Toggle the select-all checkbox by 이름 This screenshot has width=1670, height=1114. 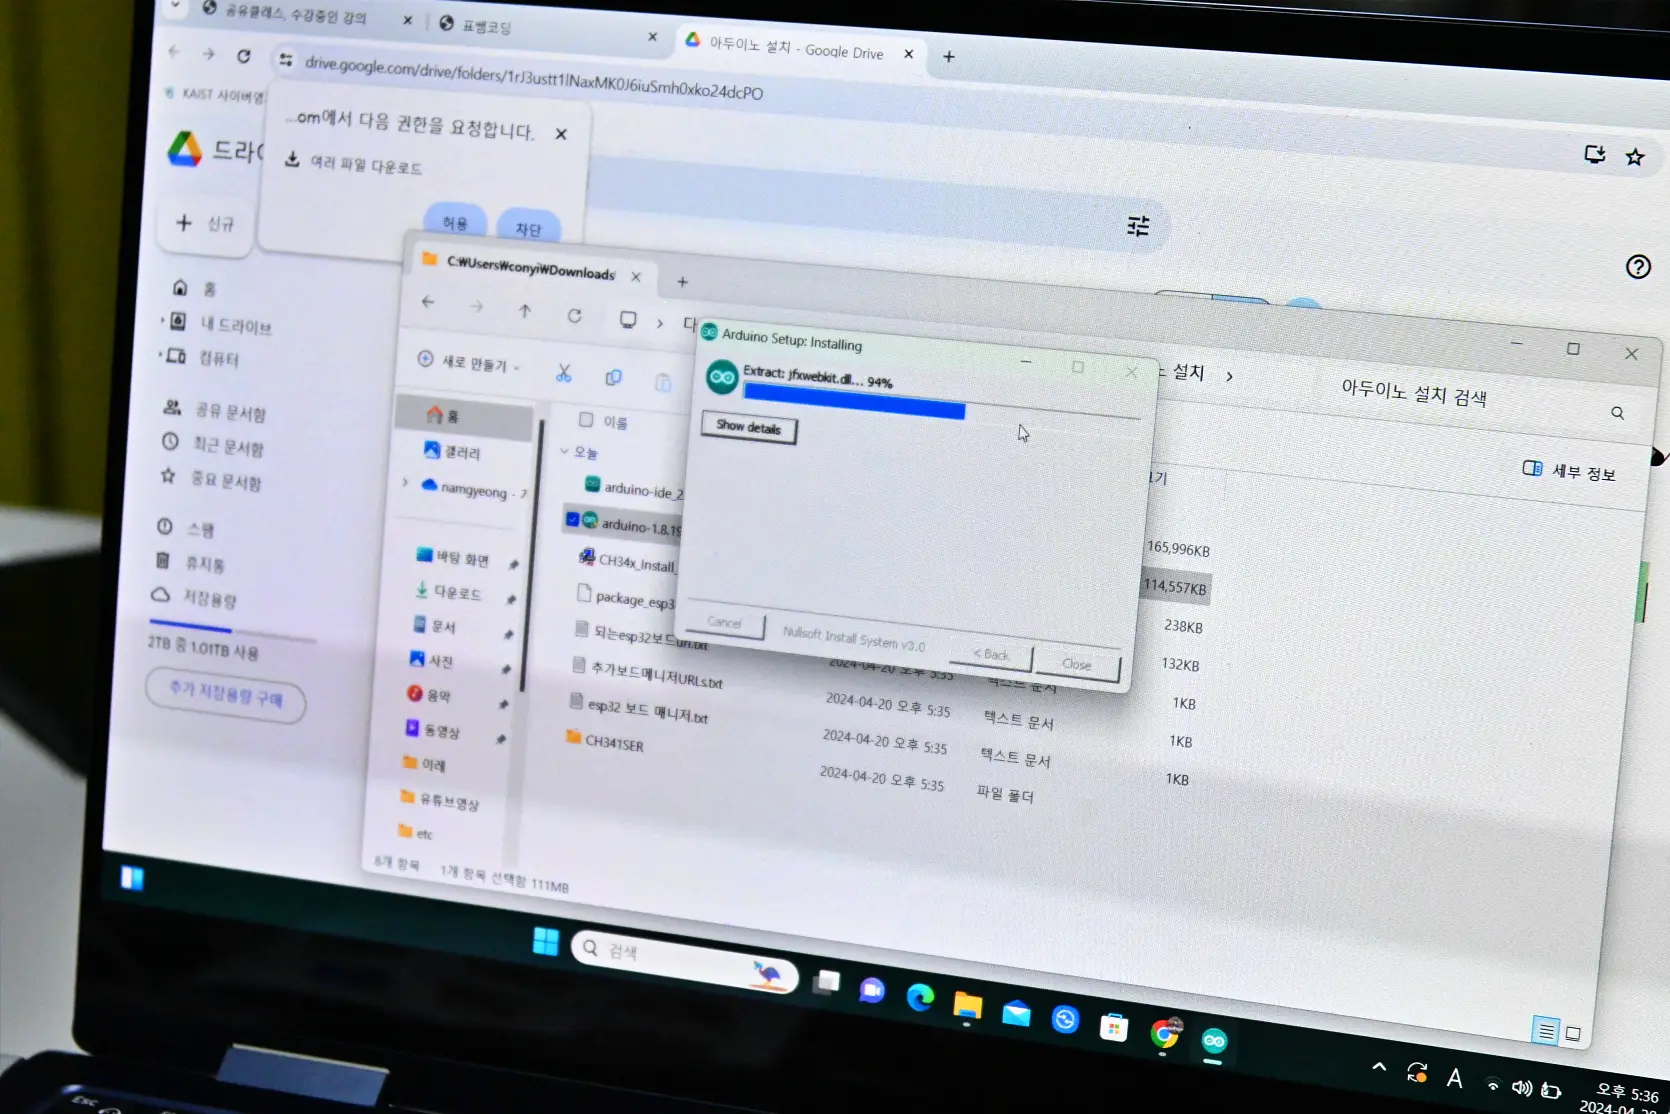[x=586, y=419]
